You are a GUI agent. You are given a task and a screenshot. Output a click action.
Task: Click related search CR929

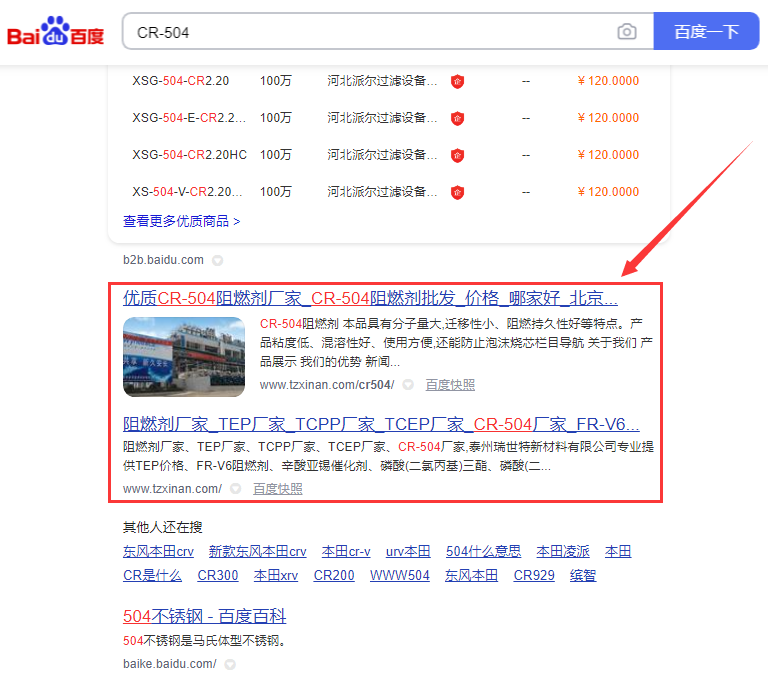[534, 575]
